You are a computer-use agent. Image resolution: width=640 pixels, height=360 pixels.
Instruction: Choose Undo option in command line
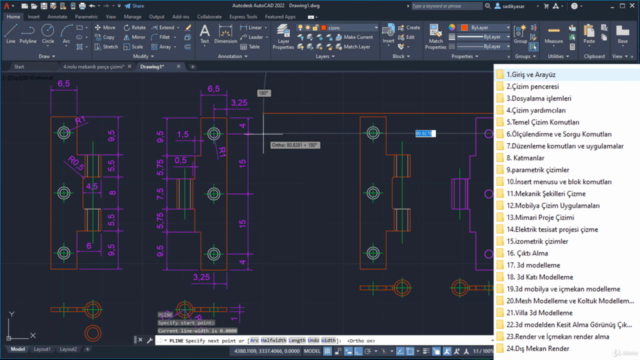click(x=313, y=340)
